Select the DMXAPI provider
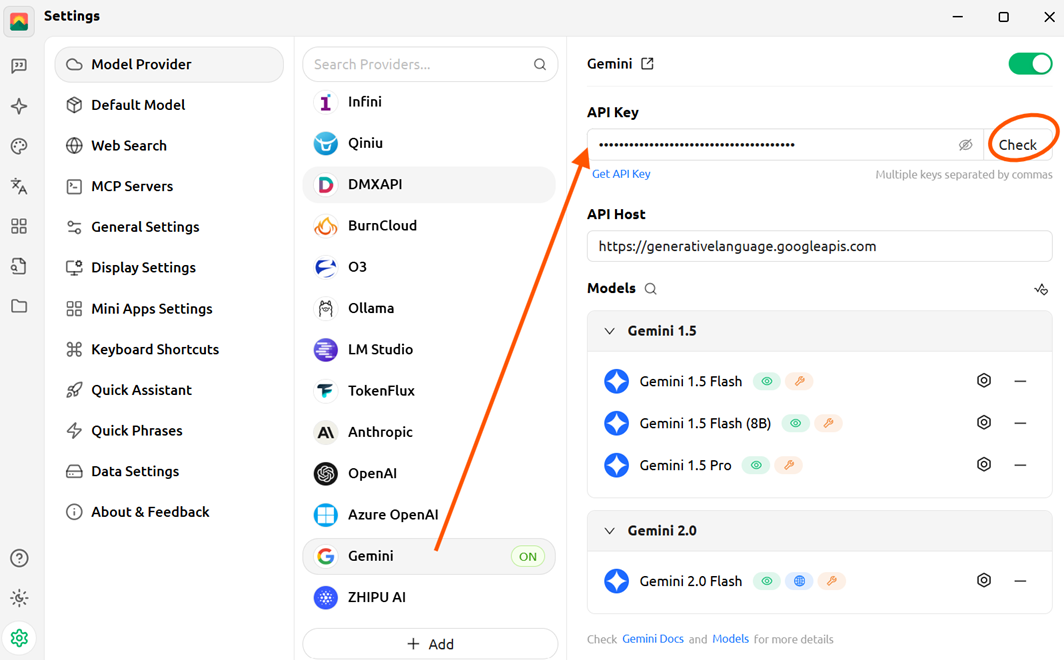The image size is (1064, 660). (429, 185)
